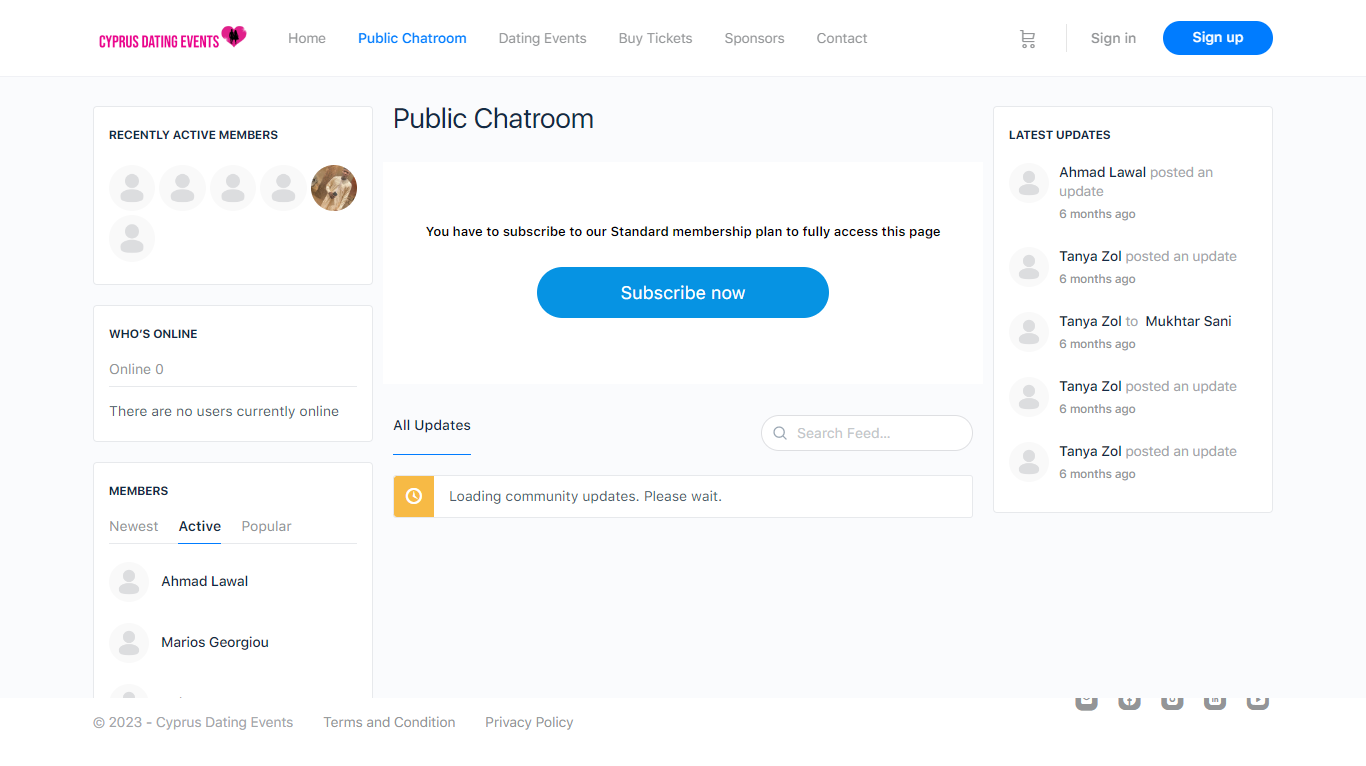Open the LinkedIn footer icon
The image size is (1366, 766).
point(1215,702)
